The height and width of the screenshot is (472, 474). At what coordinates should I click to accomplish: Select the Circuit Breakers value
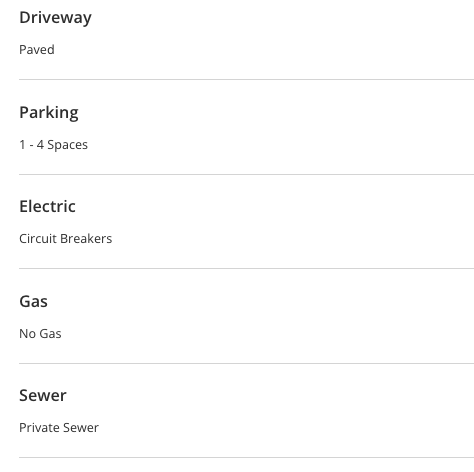point(66,239)
